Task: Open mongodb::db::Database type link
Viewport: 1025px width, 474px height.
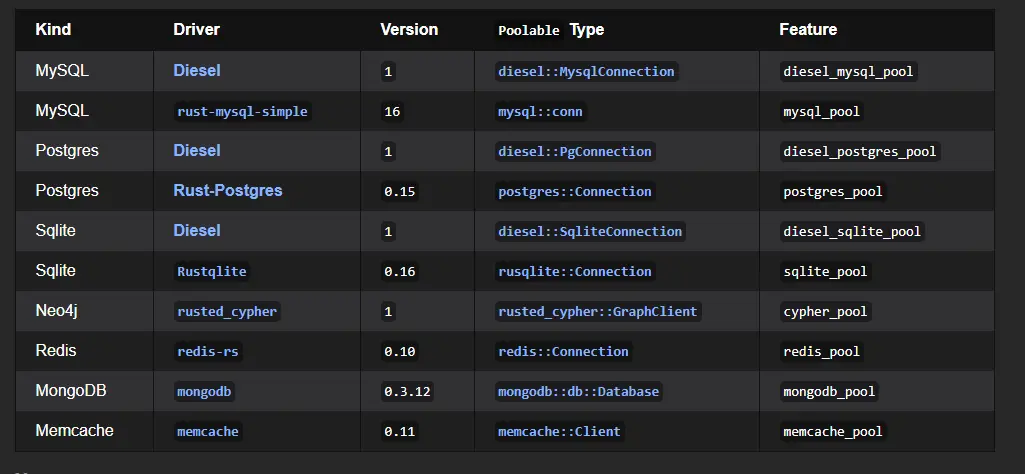Action: 579,392
